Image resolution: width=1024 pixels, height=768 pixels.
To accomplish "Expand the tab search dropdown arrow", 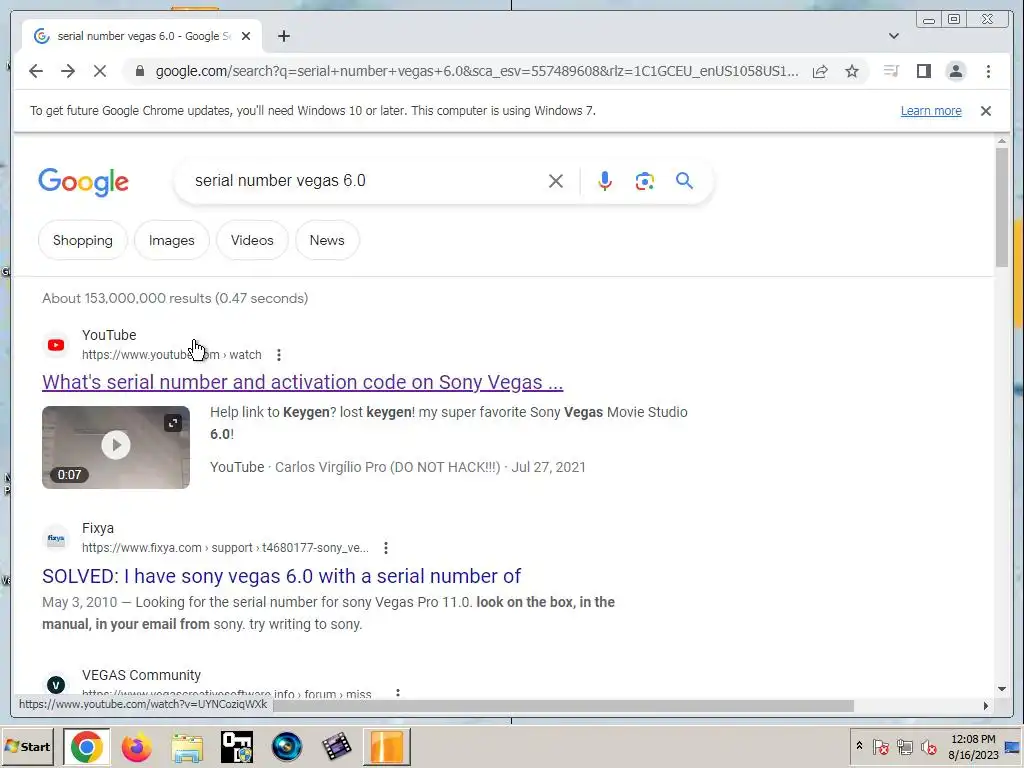I will pos(893,36).
